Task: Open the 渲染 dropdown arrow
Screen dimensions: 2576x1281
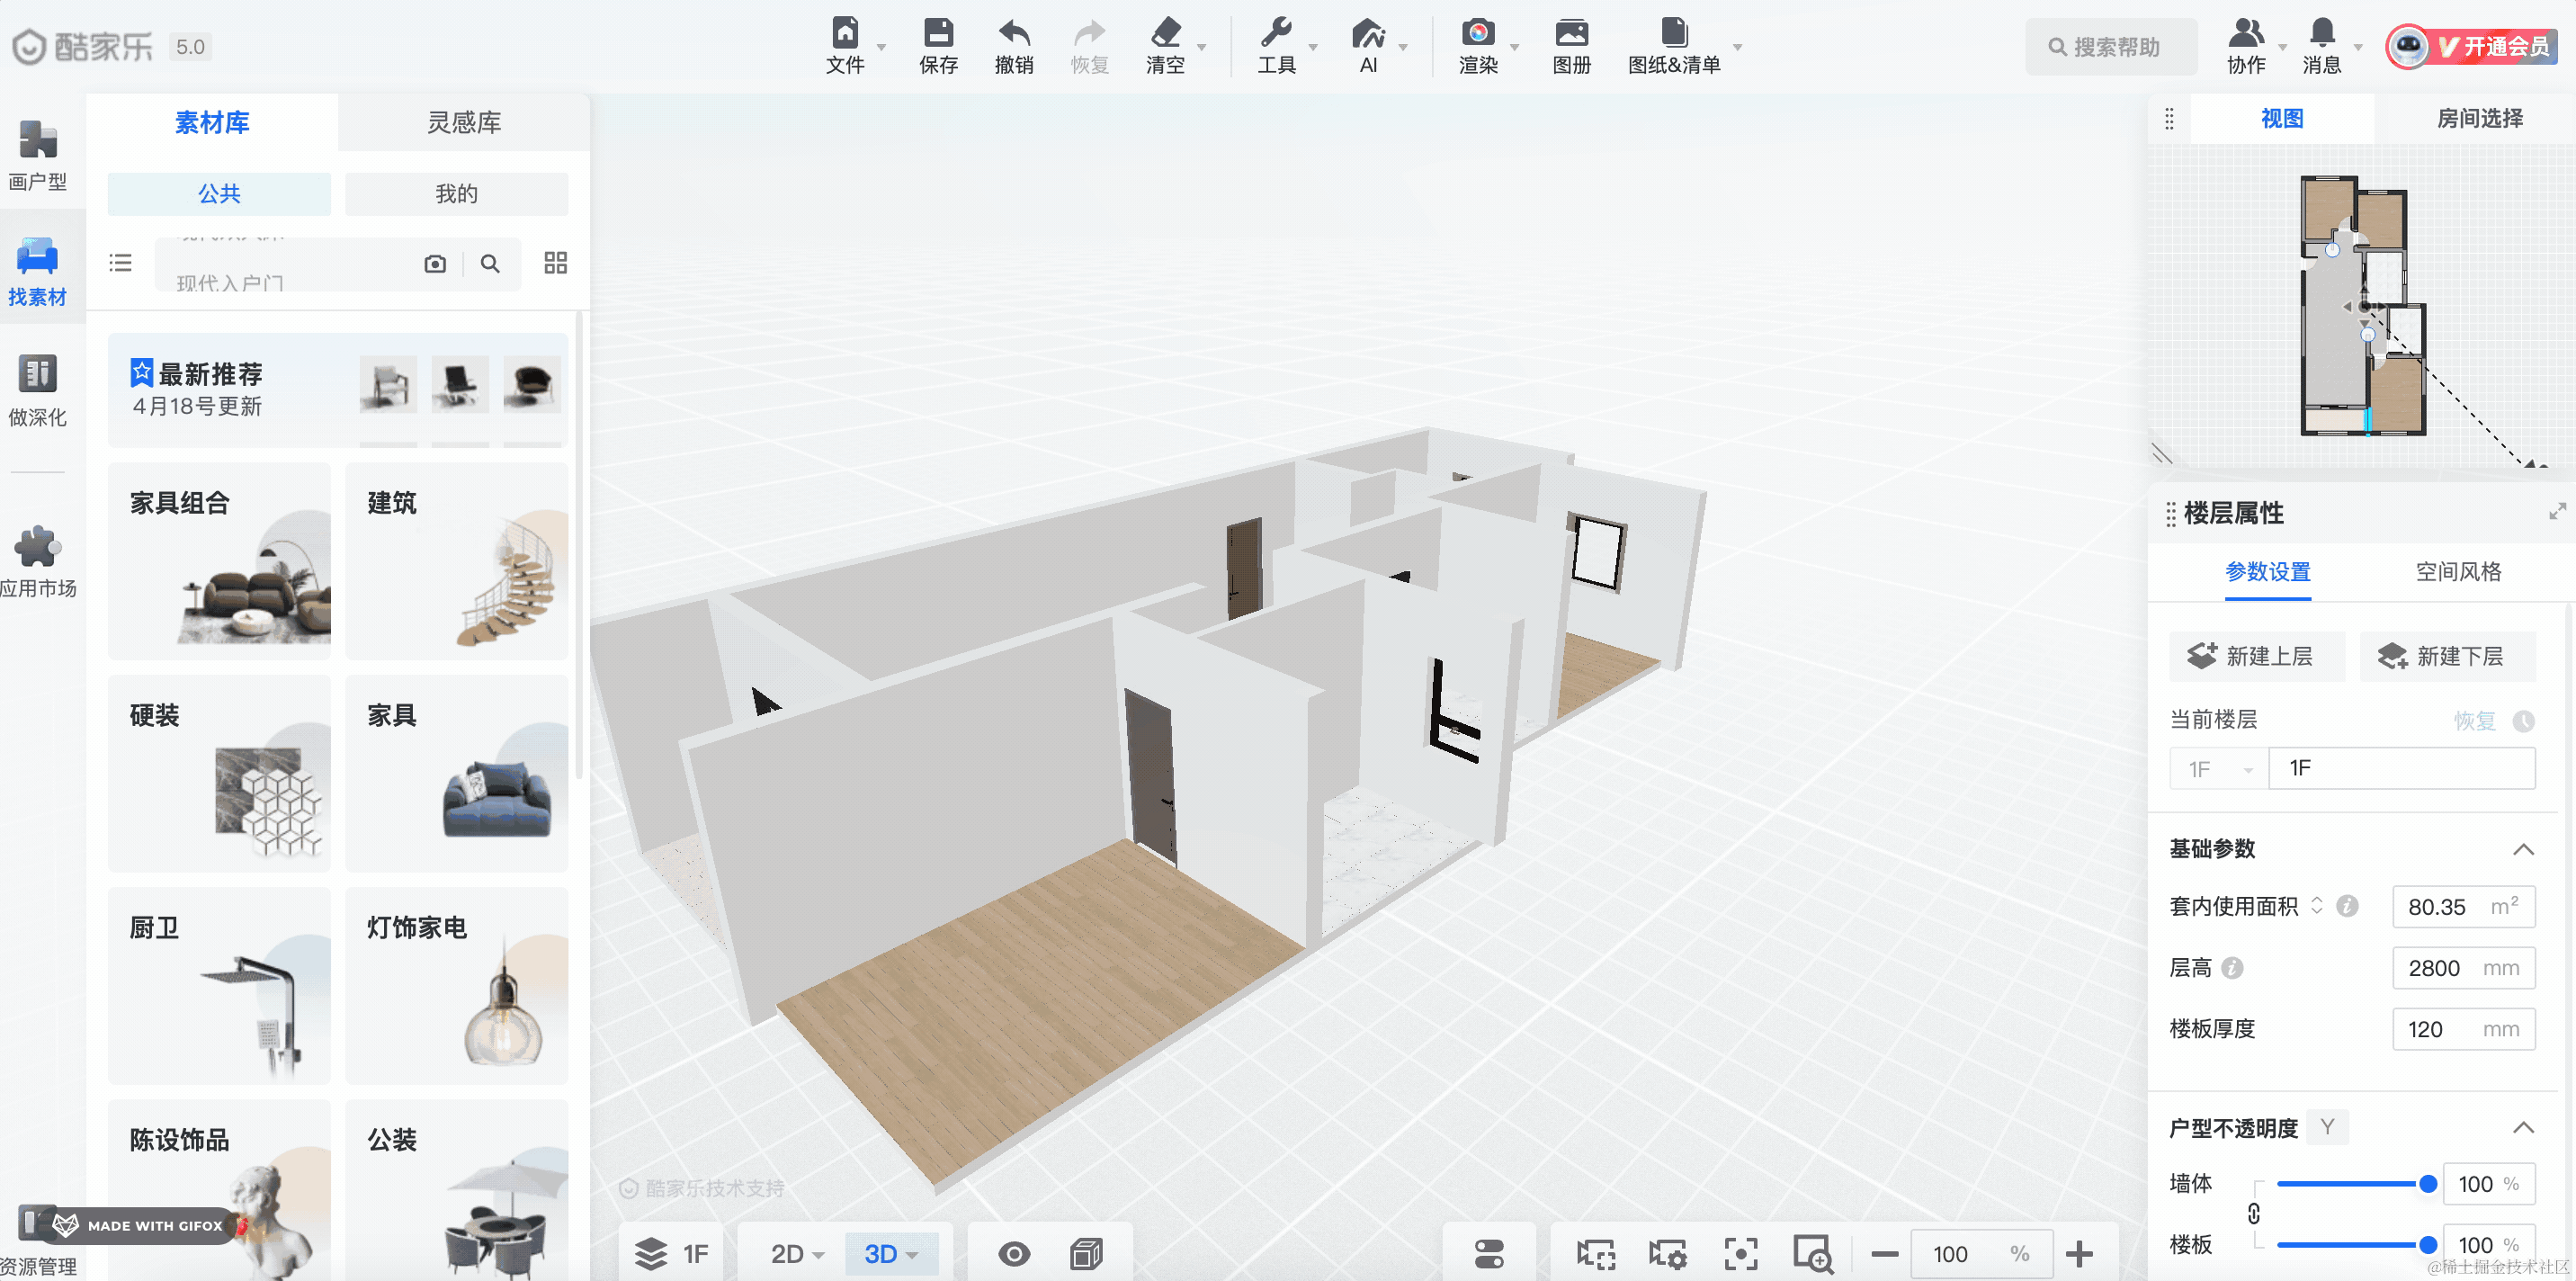Action: pos(1514,47)
